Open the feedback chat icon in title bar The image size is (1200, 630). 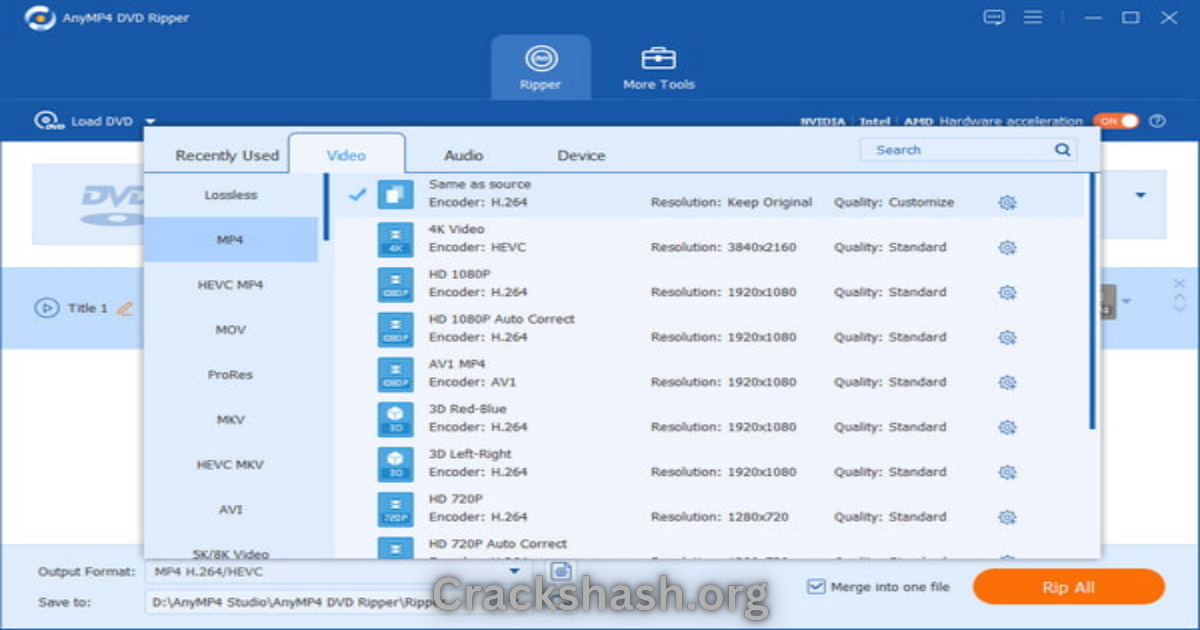click(993, 17)
